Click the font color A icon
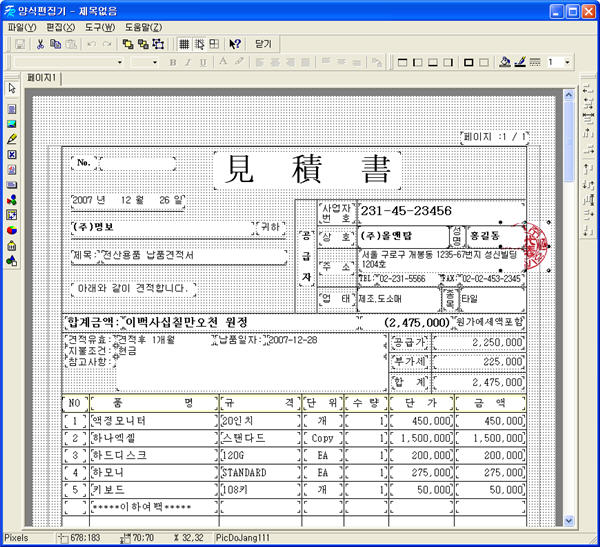The image size is (600, 547). 223,62
